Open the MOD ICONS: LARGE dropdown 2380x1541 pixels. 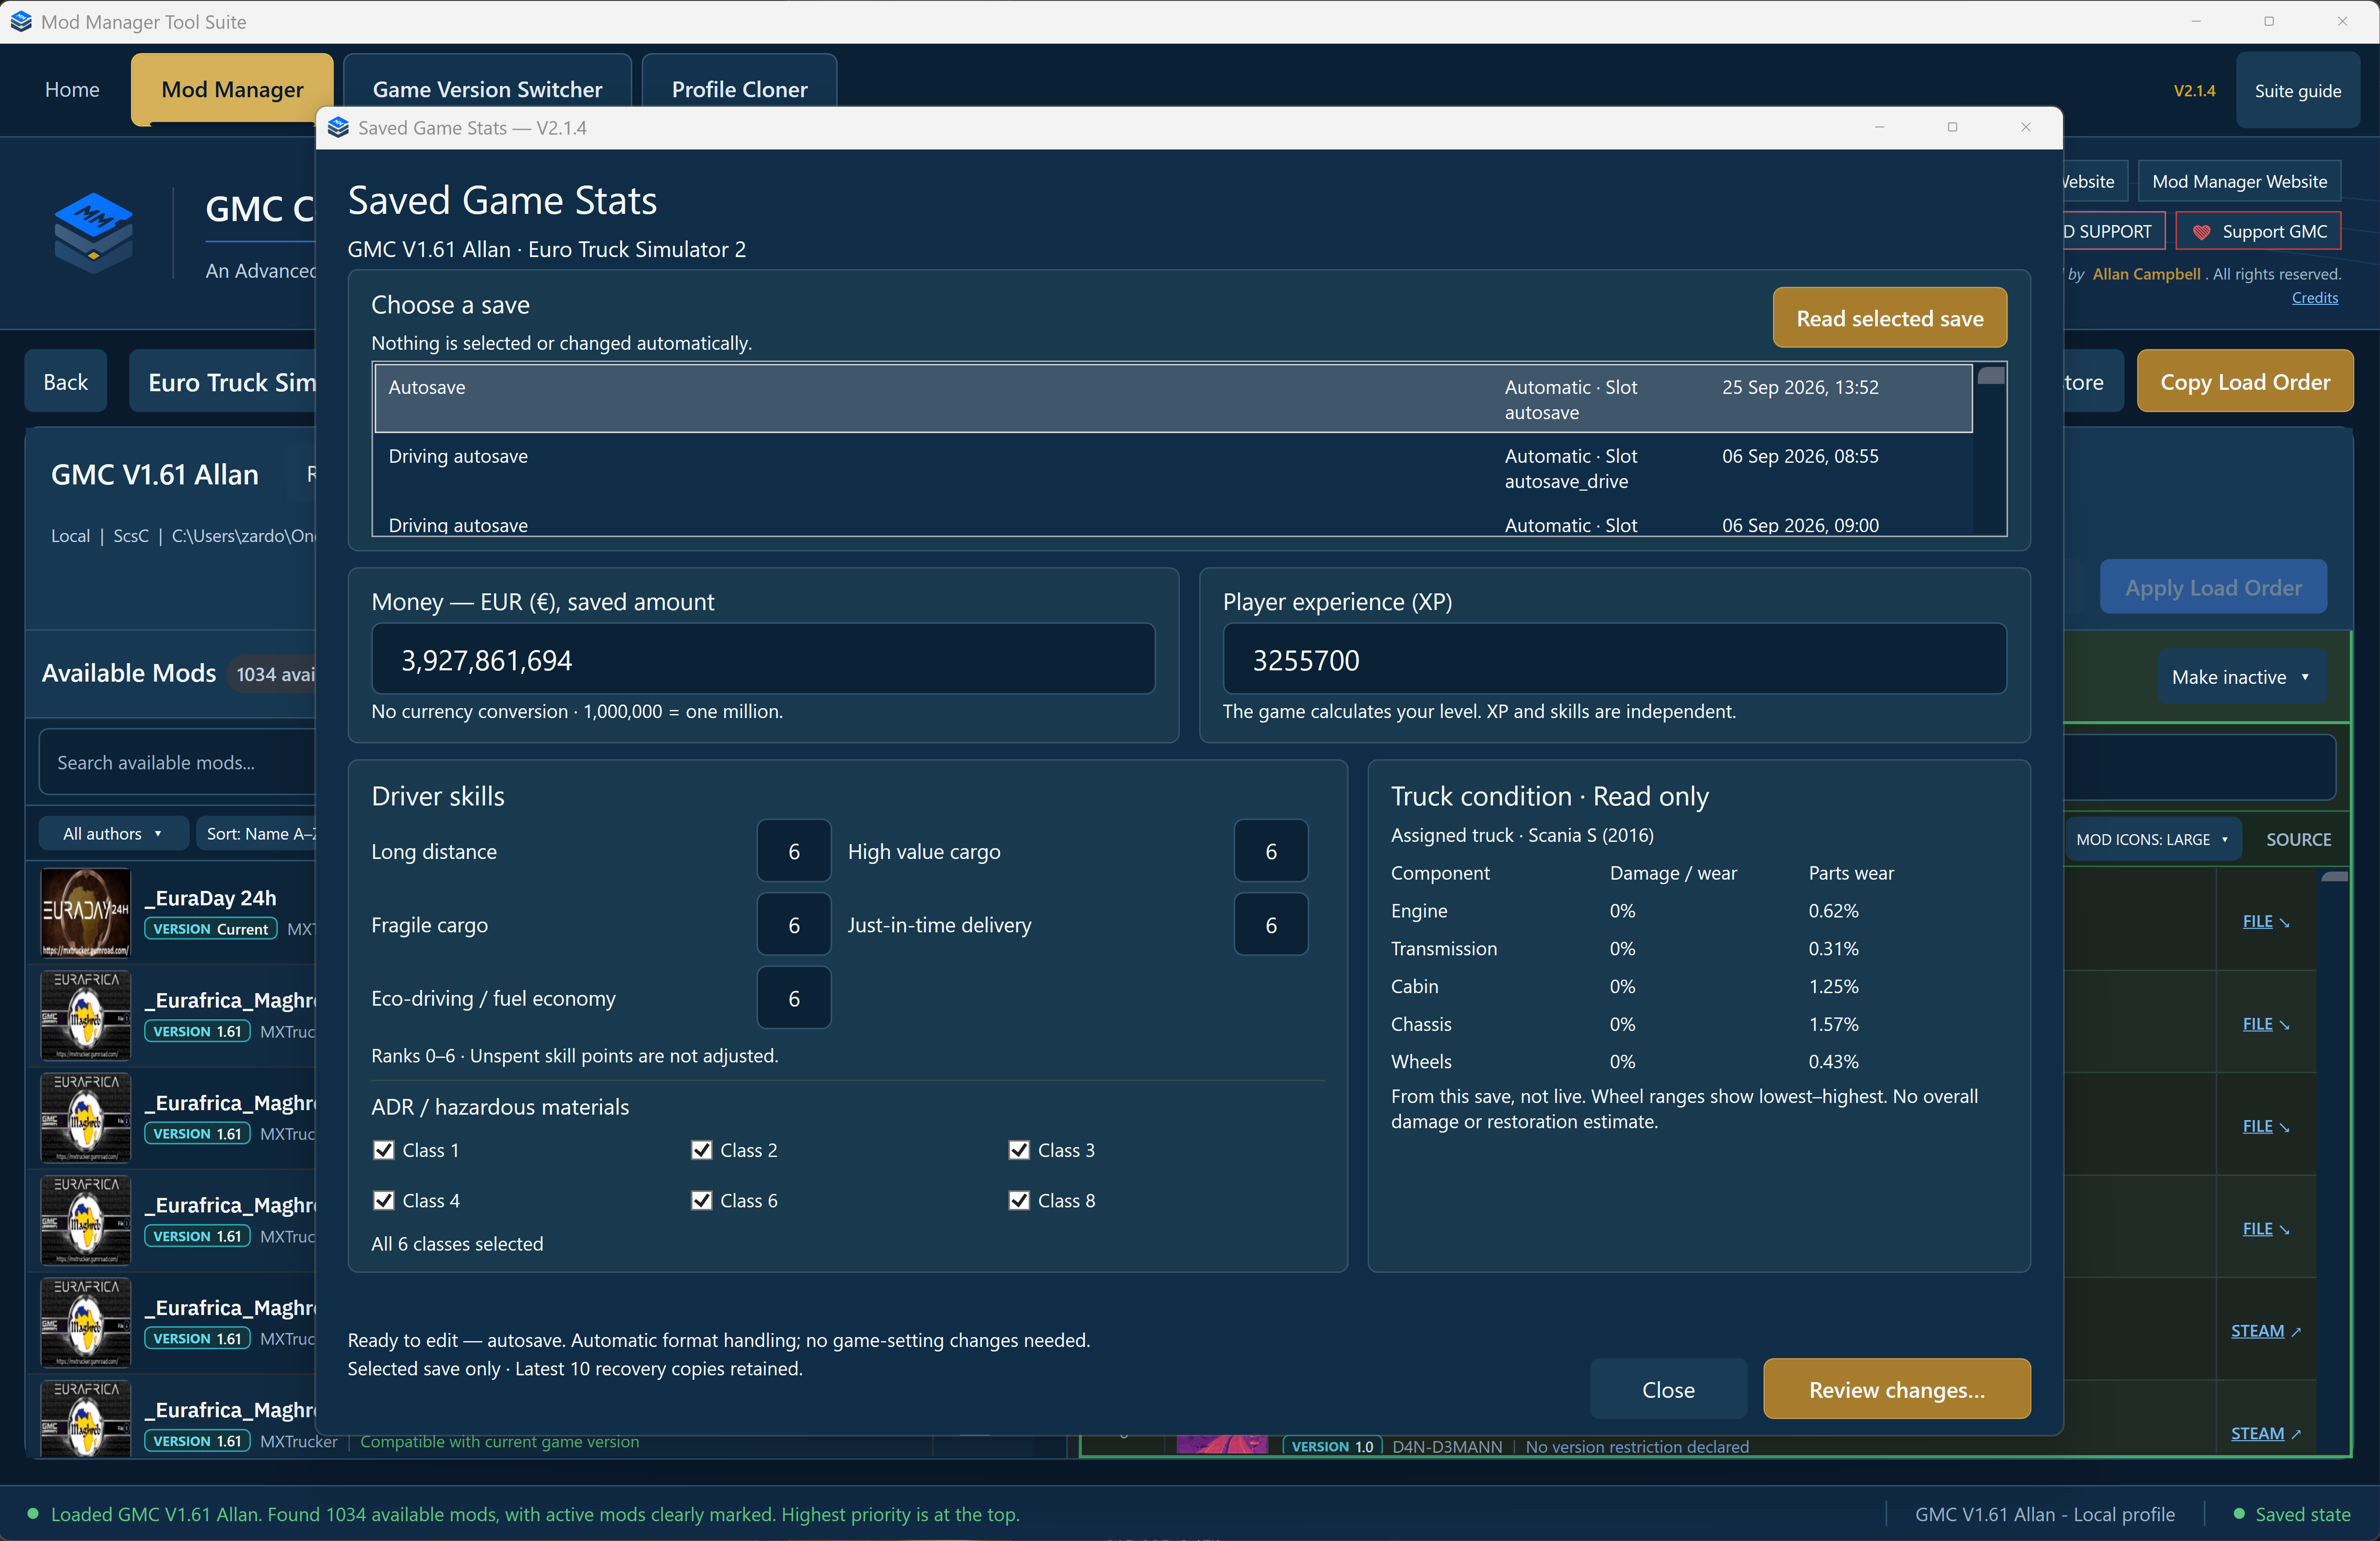(x=2152, y=839)
